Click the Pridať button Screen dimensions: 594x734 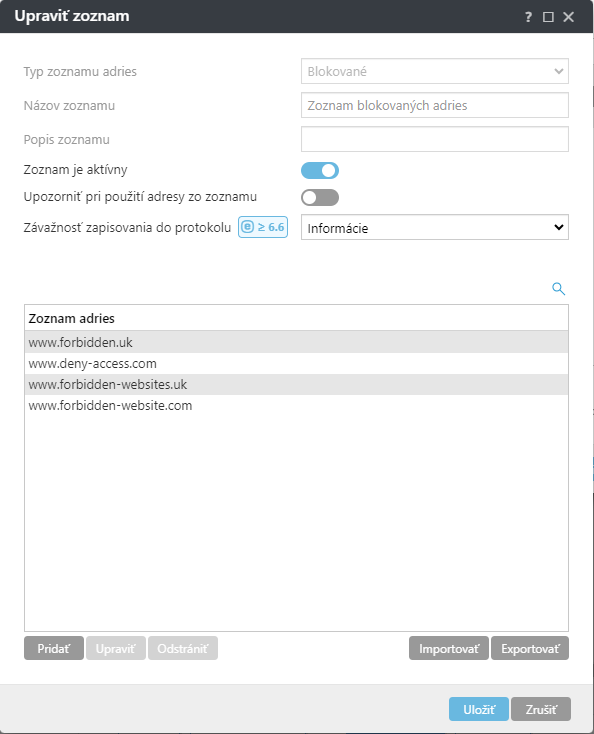54,648
